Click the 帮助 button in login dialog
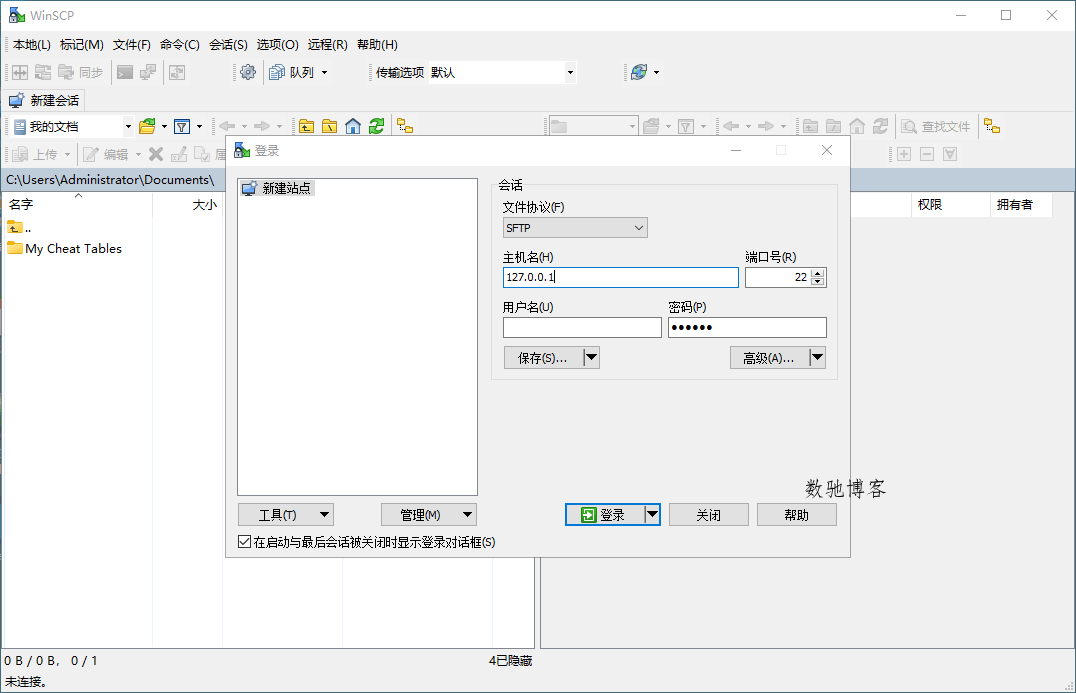 pyautogui.click(x=797, y=515)
